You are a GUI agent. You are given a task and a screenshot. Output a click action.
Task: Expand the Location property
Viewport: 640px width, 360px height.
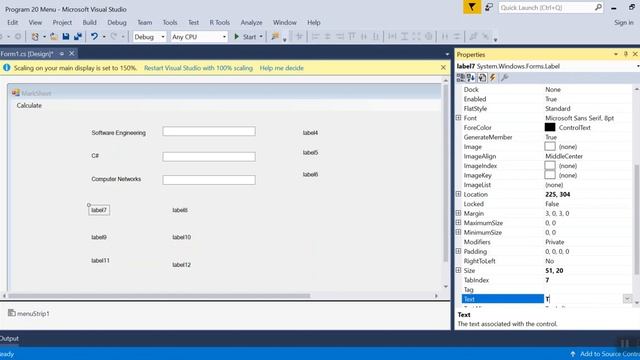click(x=458, y=194)
